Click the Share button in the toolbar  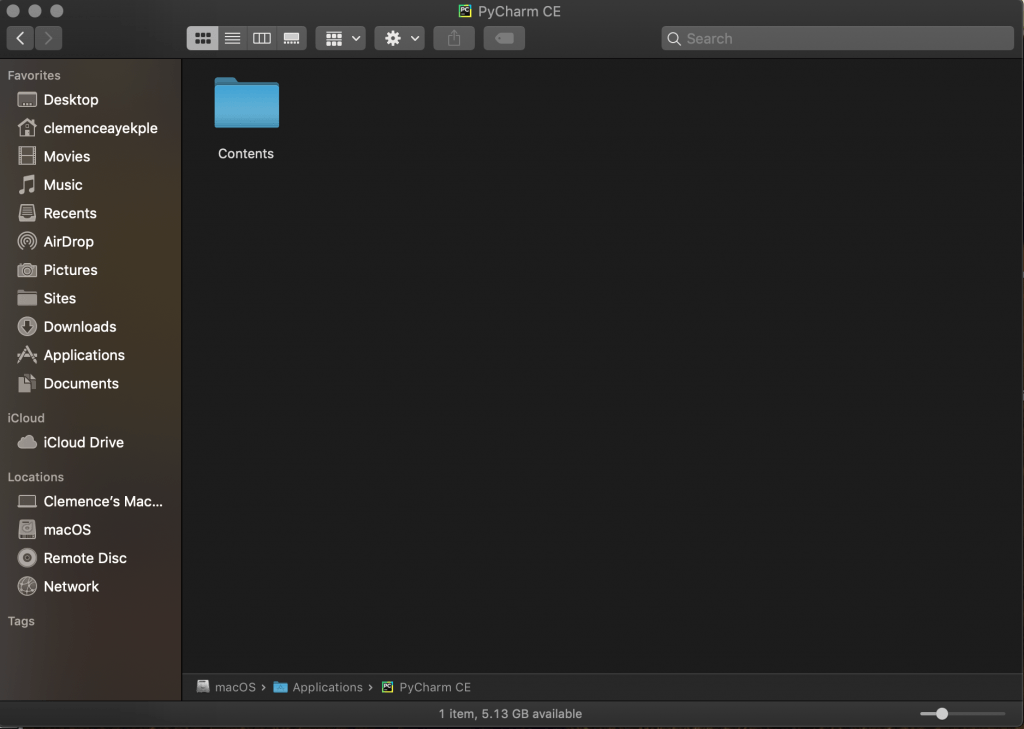click(x=453, y=37)
